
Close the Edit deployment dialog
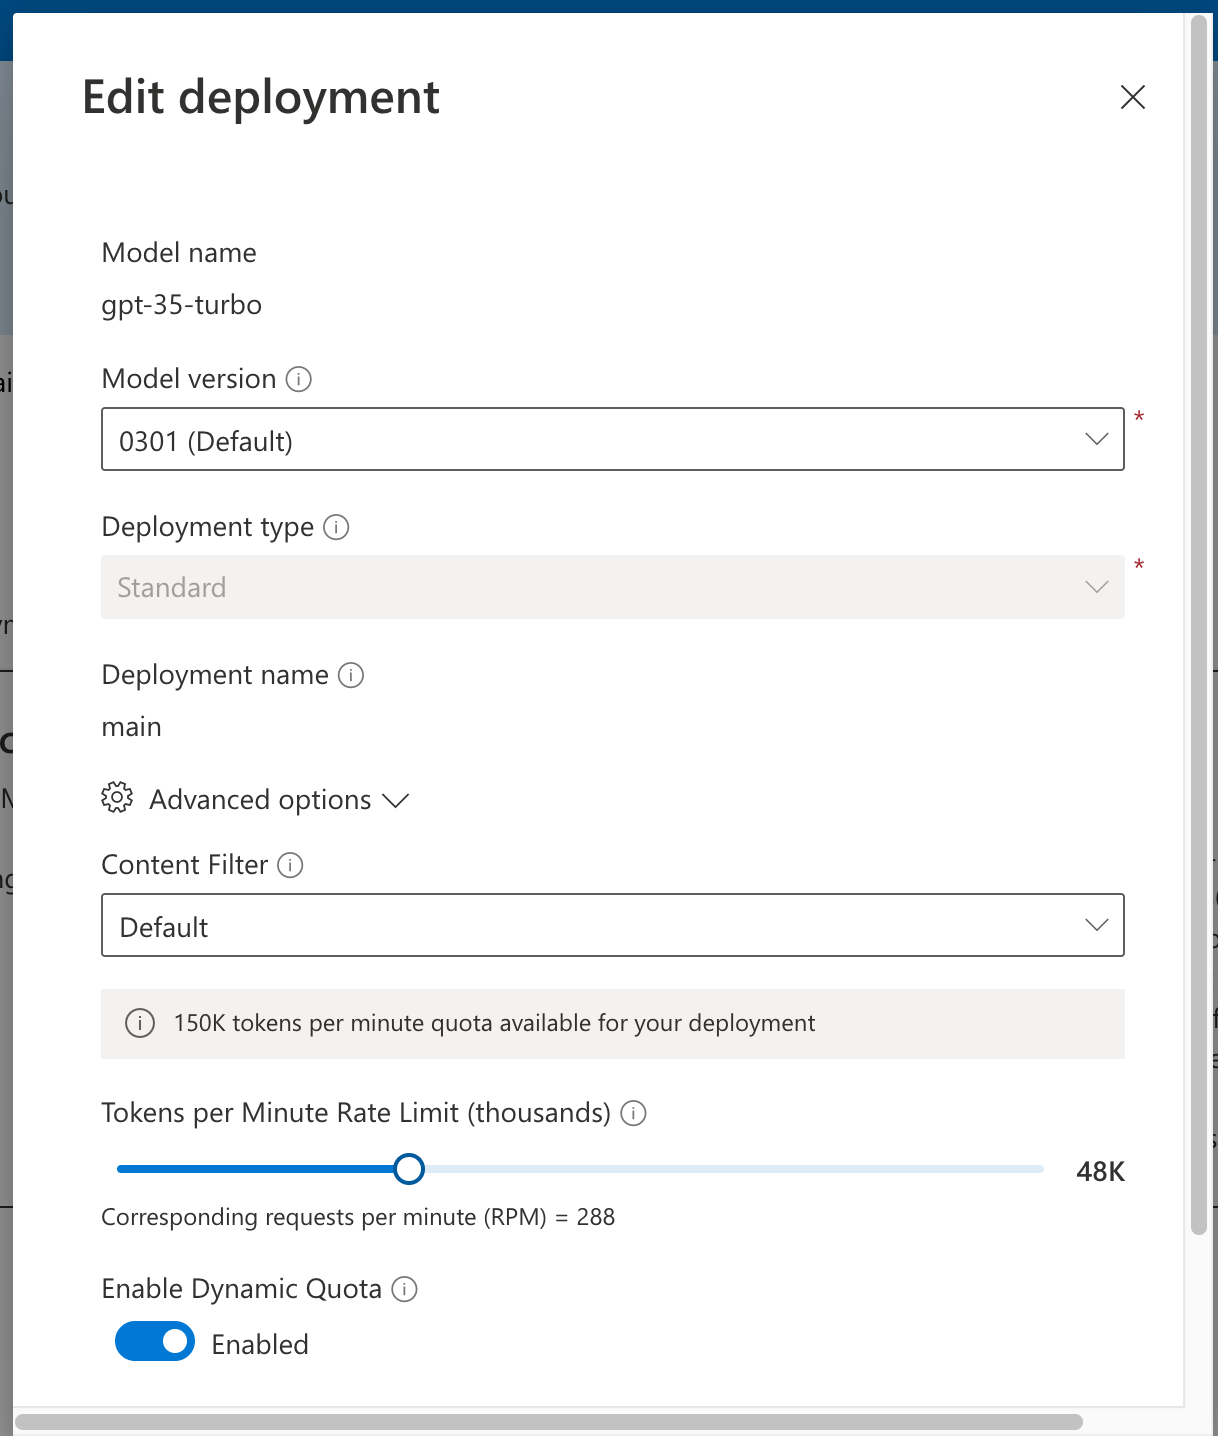(1132, 97)
